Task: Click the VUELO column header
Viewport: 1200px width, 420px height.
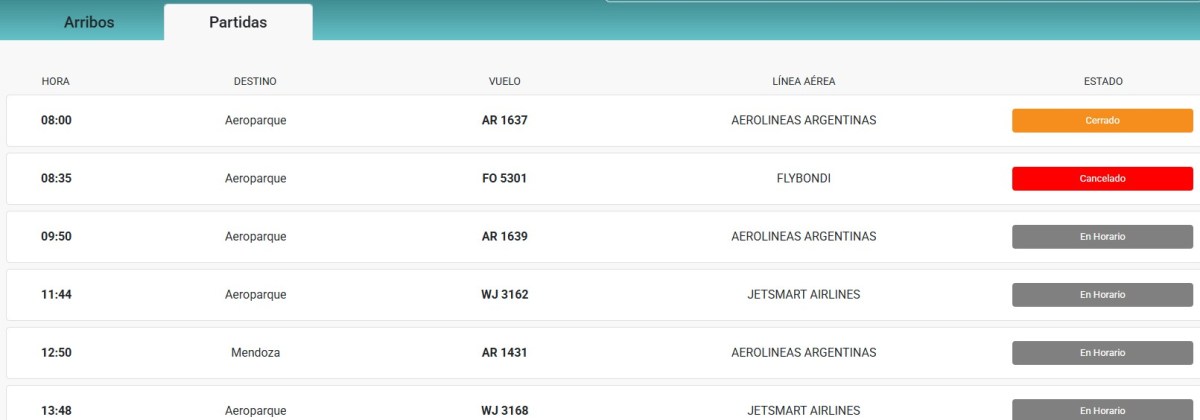Action: [x=504, y=81]
